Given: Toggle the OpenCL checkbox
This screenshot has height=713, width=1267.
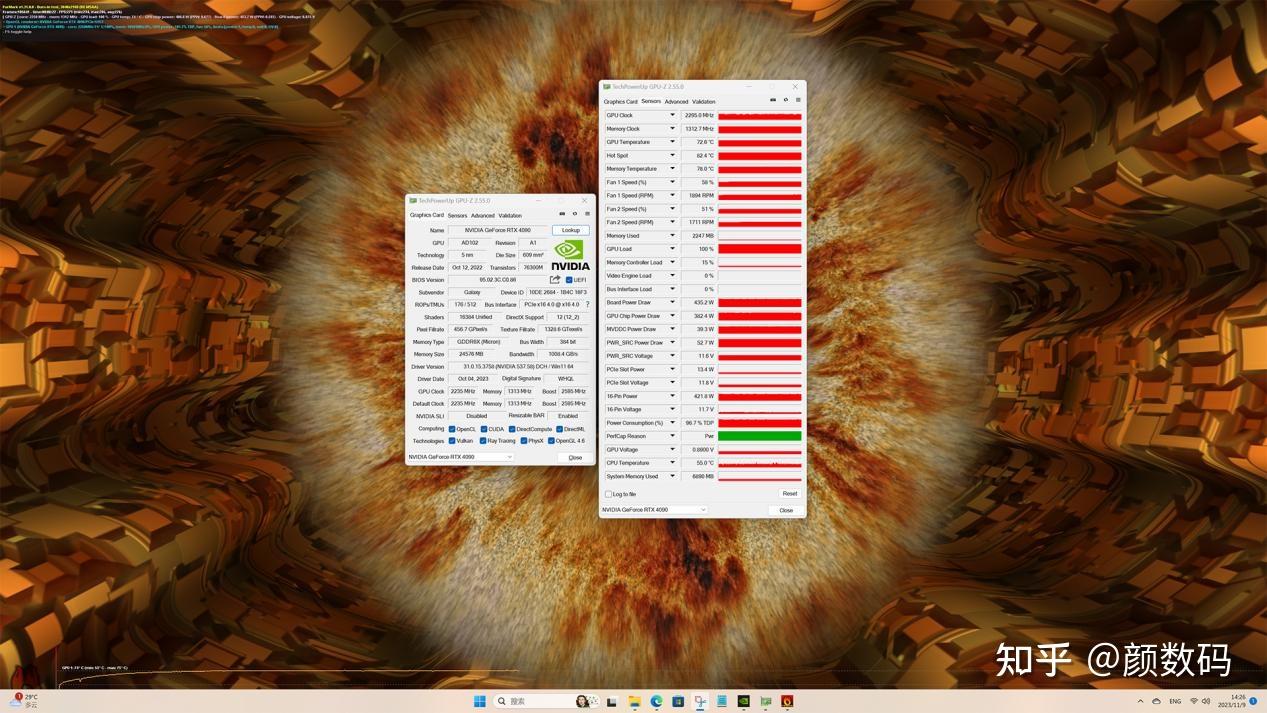Looking at the screenshot, I should tap(452, 429).
